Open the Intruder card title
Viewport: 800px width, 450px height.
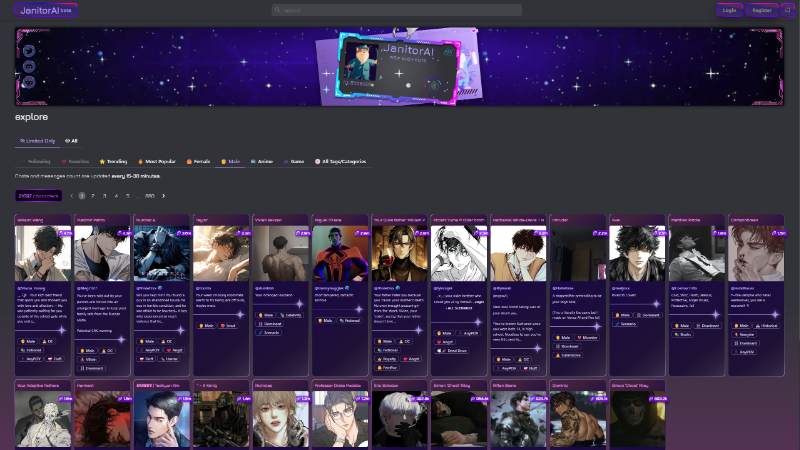coord(560,220)
